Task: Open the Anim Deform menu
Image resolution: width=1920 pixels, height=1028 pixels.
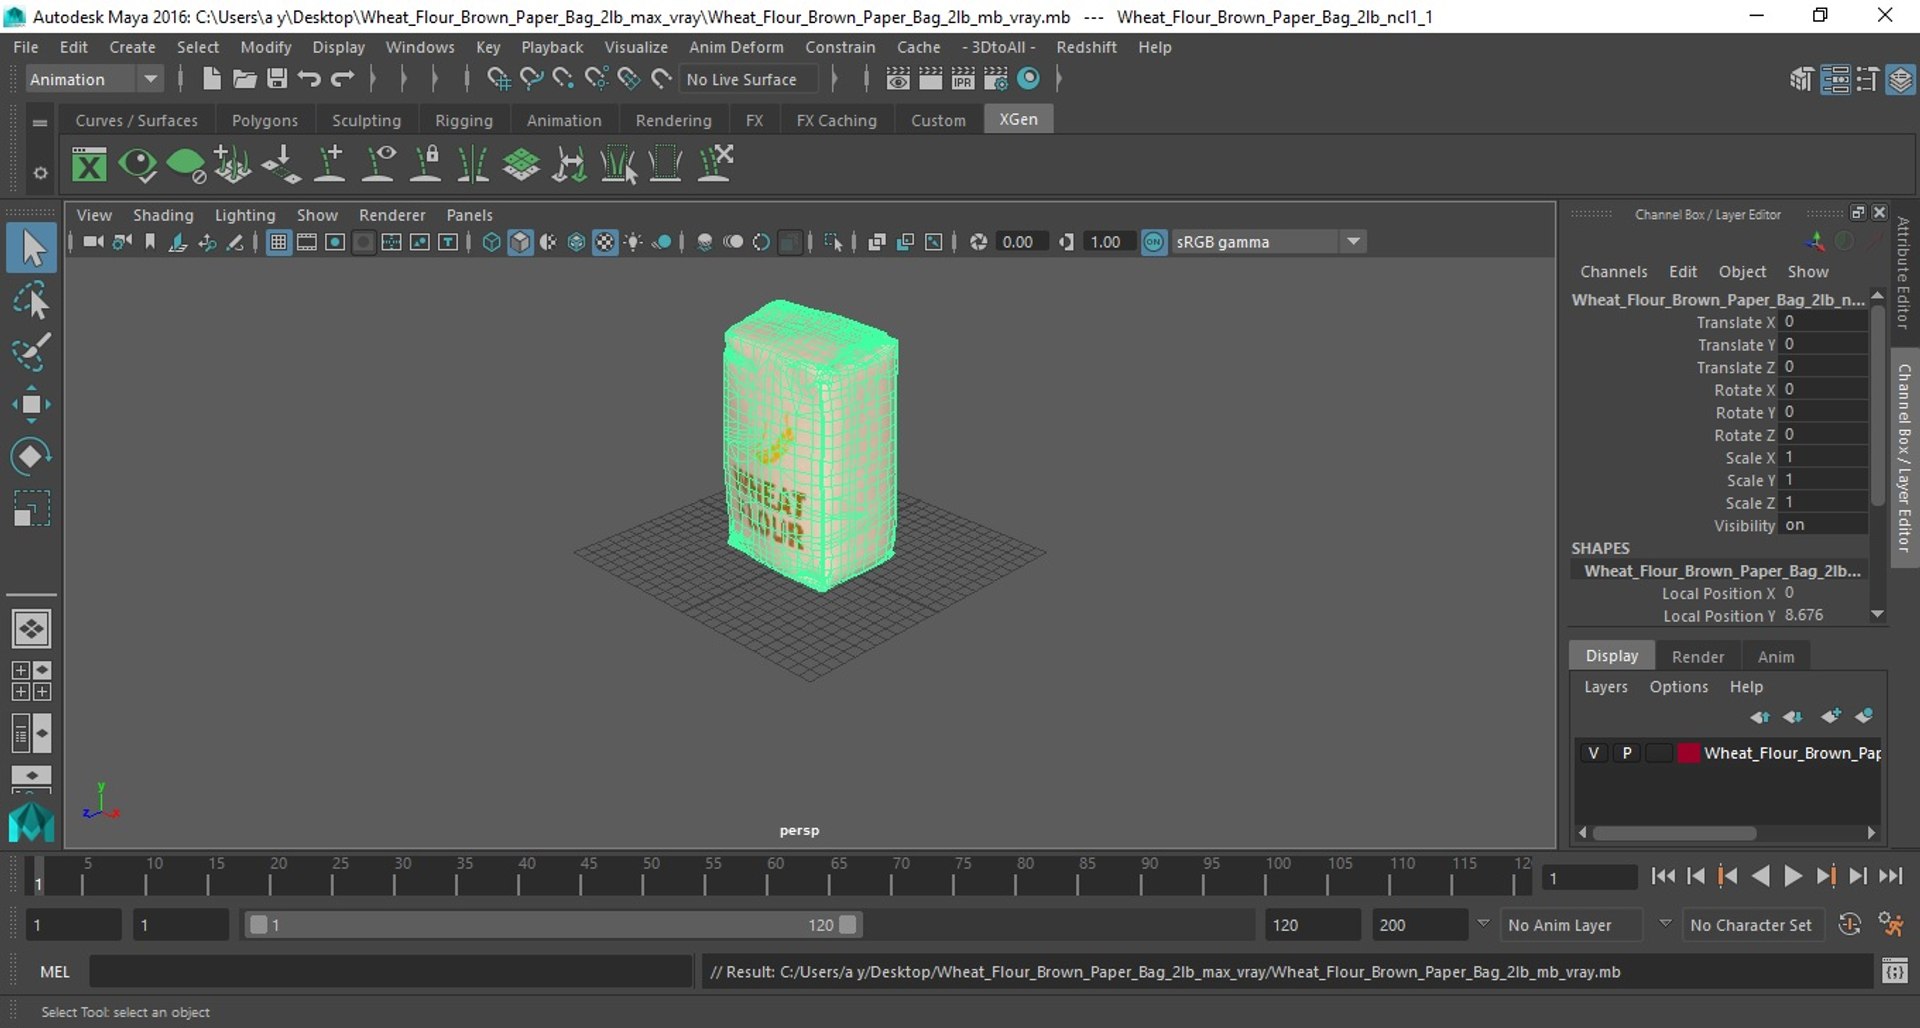Action: (x=736, y=47)
